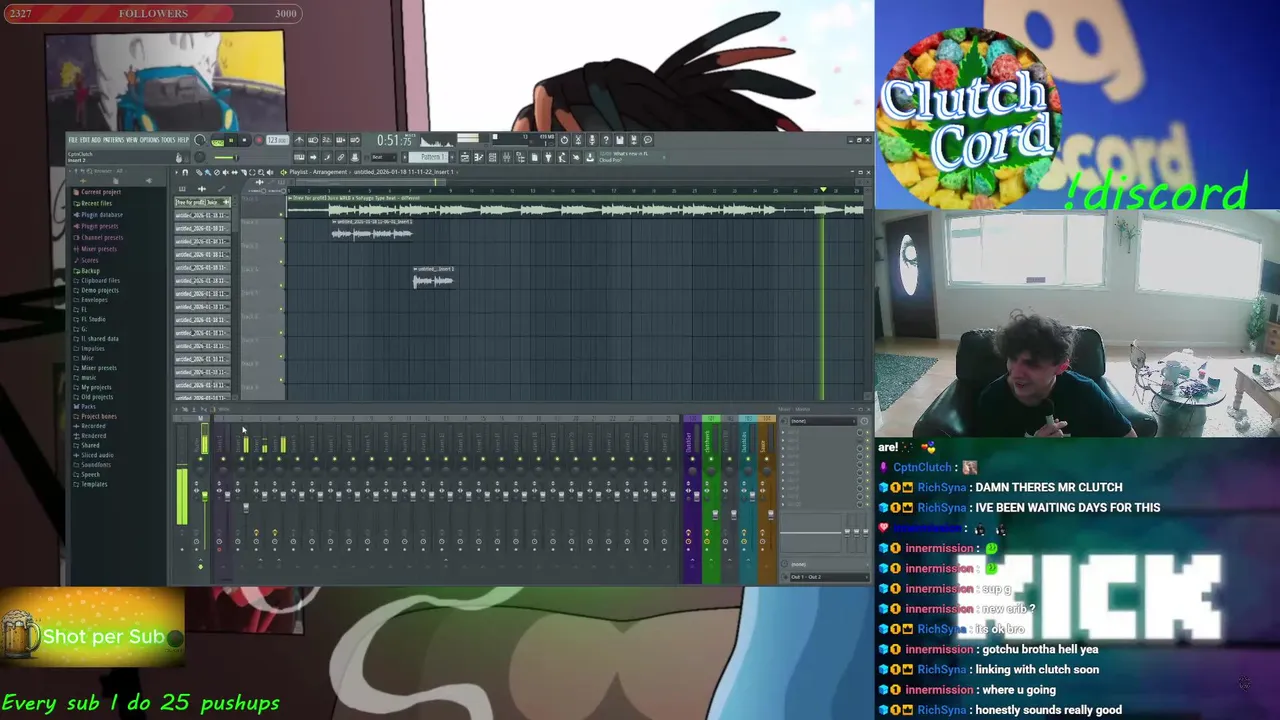Toggle the metronome
The image size is (1280, 720).
299,140
